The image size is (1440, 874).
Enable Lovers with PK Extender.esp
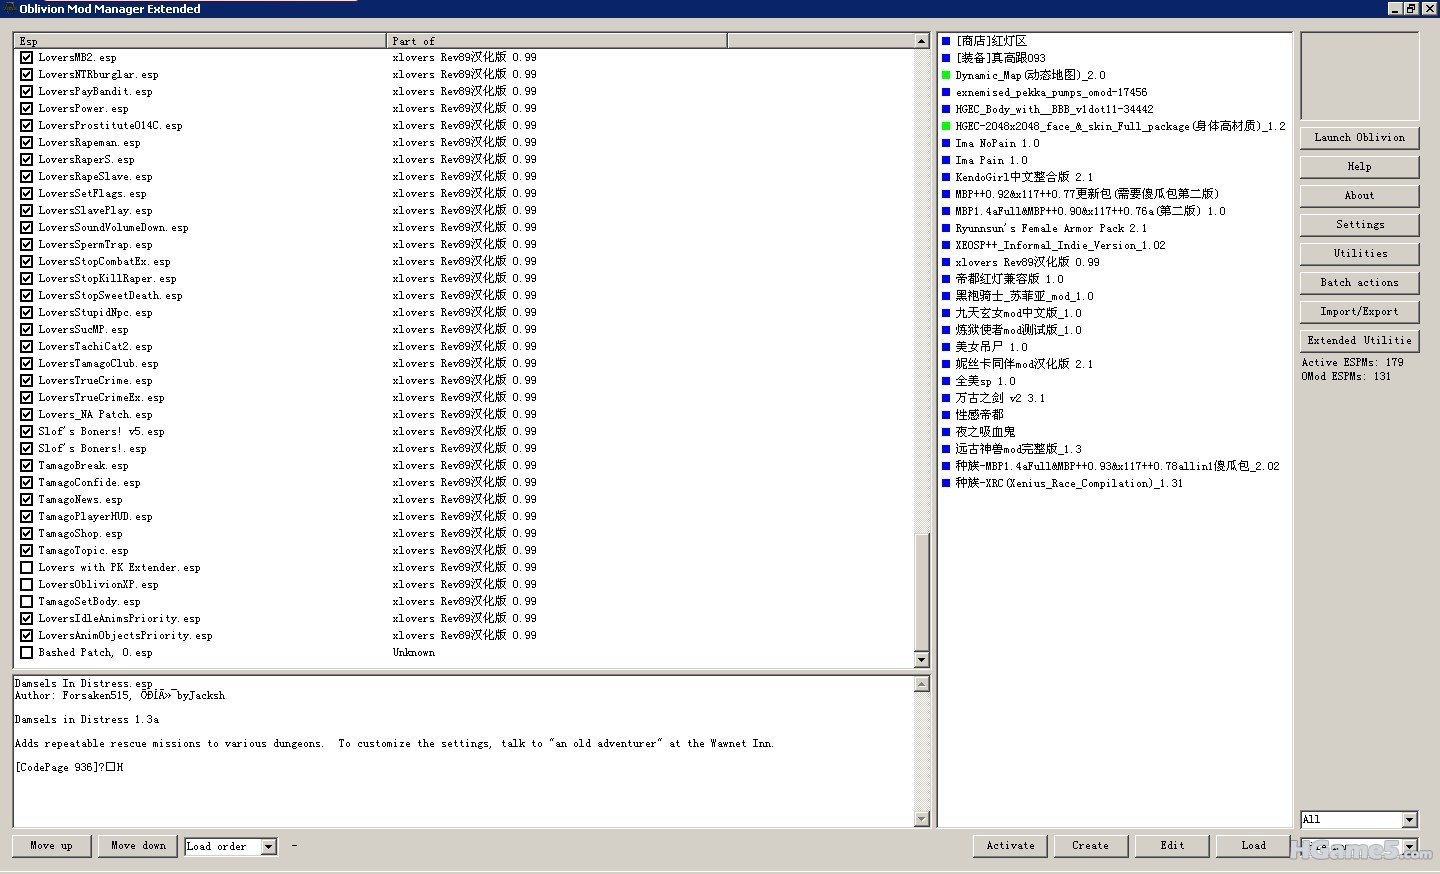coord(27,568)
